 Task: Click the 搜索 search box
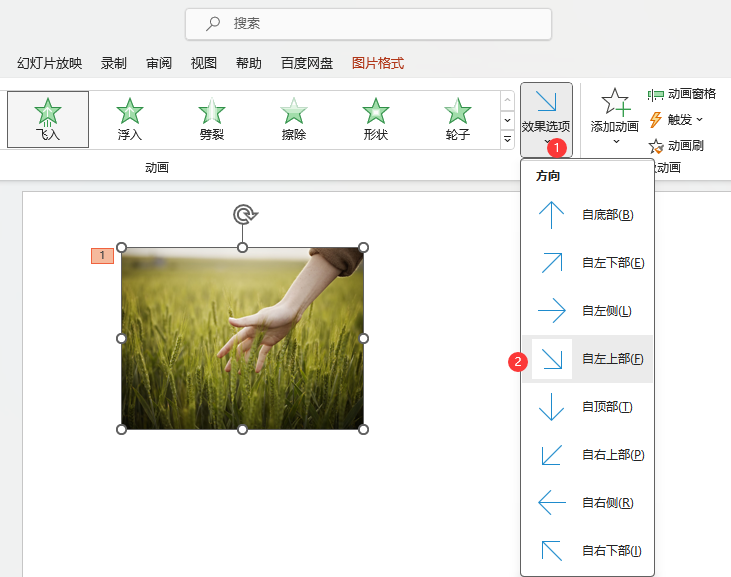coord(368,24)
